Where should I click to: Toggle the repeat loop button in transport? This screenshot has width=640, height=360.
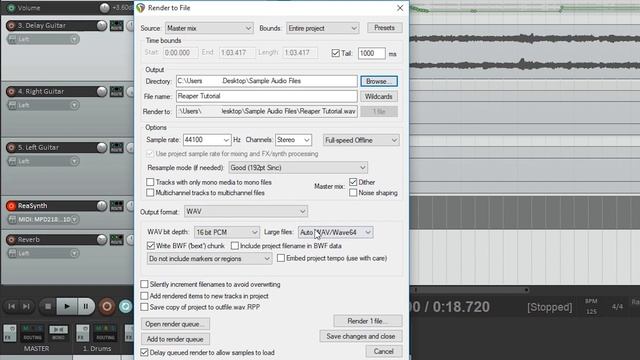coord(125,306)
